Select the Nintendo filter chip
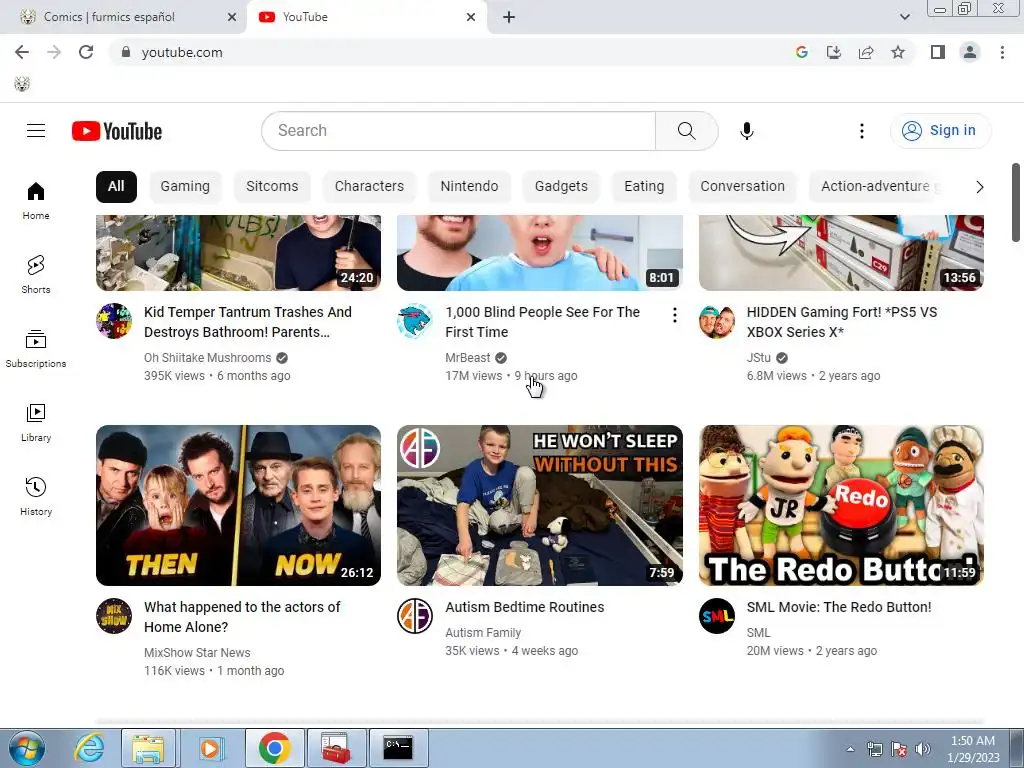Viewport: 1024px width, 768px height. coord(469,187)
